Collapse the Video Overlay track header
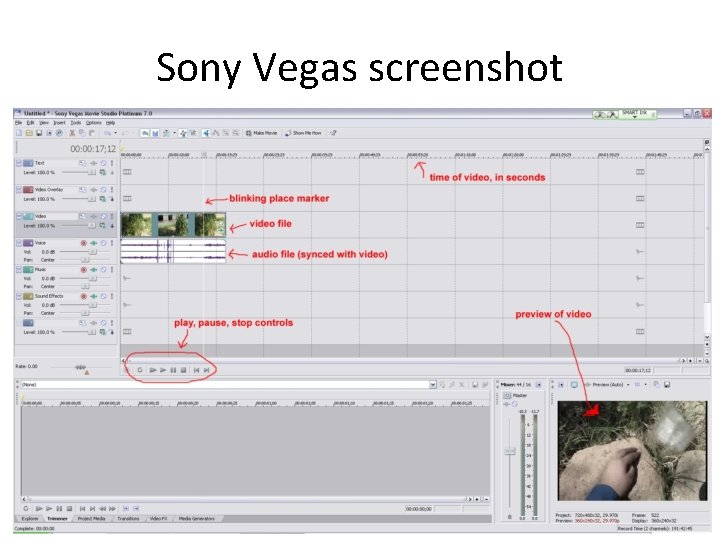The height and width of the screenshot is (540, 720). tap(19, 190)
